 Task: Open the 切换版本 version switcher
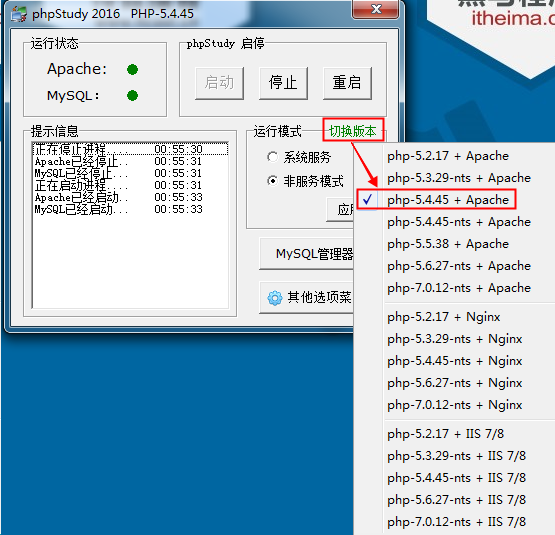[x=353, y=131]
